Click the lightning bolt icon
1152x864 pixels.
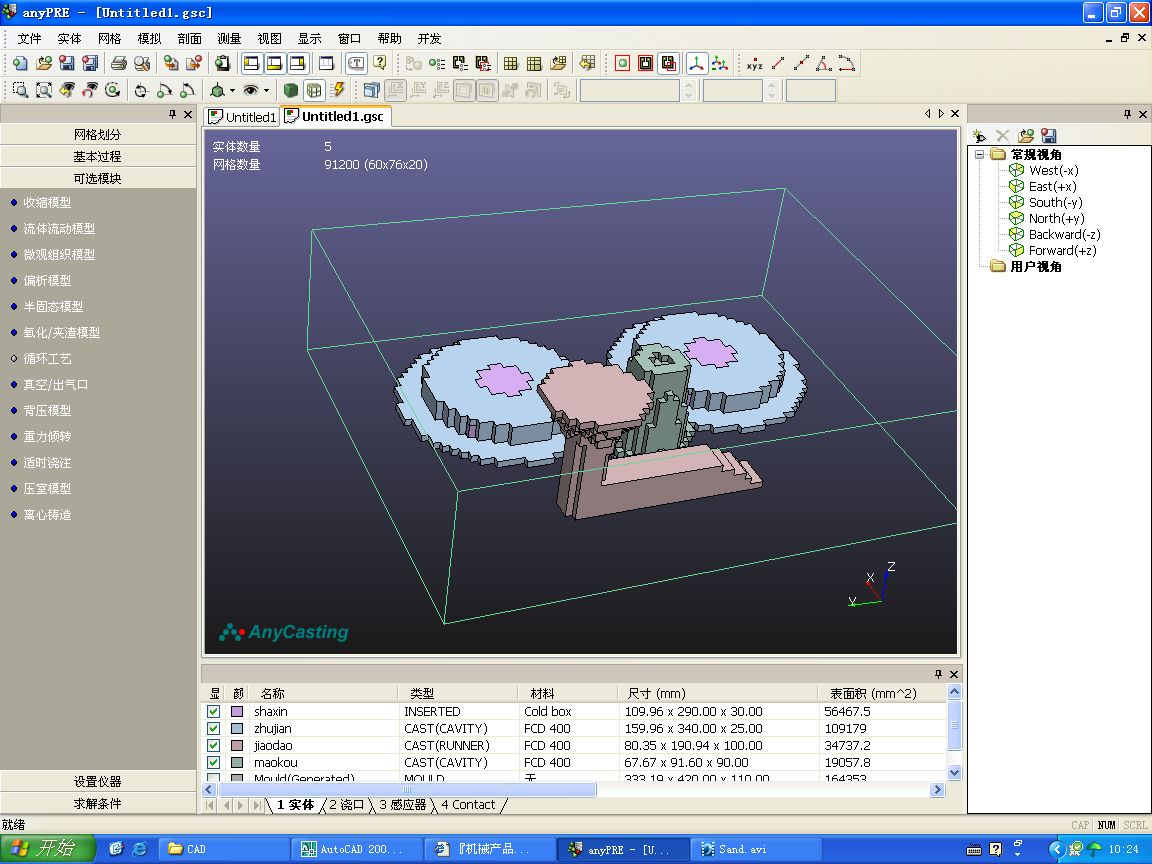[337, 90]
